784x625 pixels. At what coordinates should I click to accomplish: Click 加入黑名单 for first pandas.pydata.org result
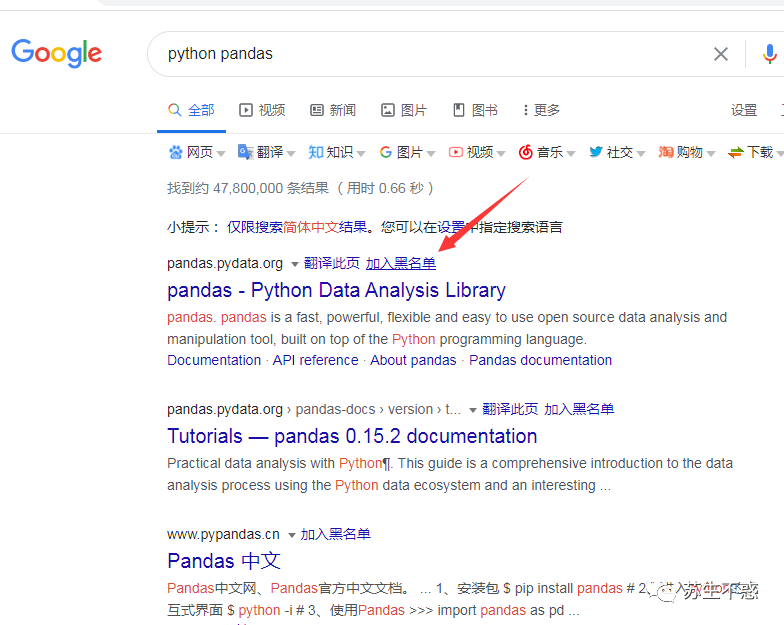(x=400, y=264)
